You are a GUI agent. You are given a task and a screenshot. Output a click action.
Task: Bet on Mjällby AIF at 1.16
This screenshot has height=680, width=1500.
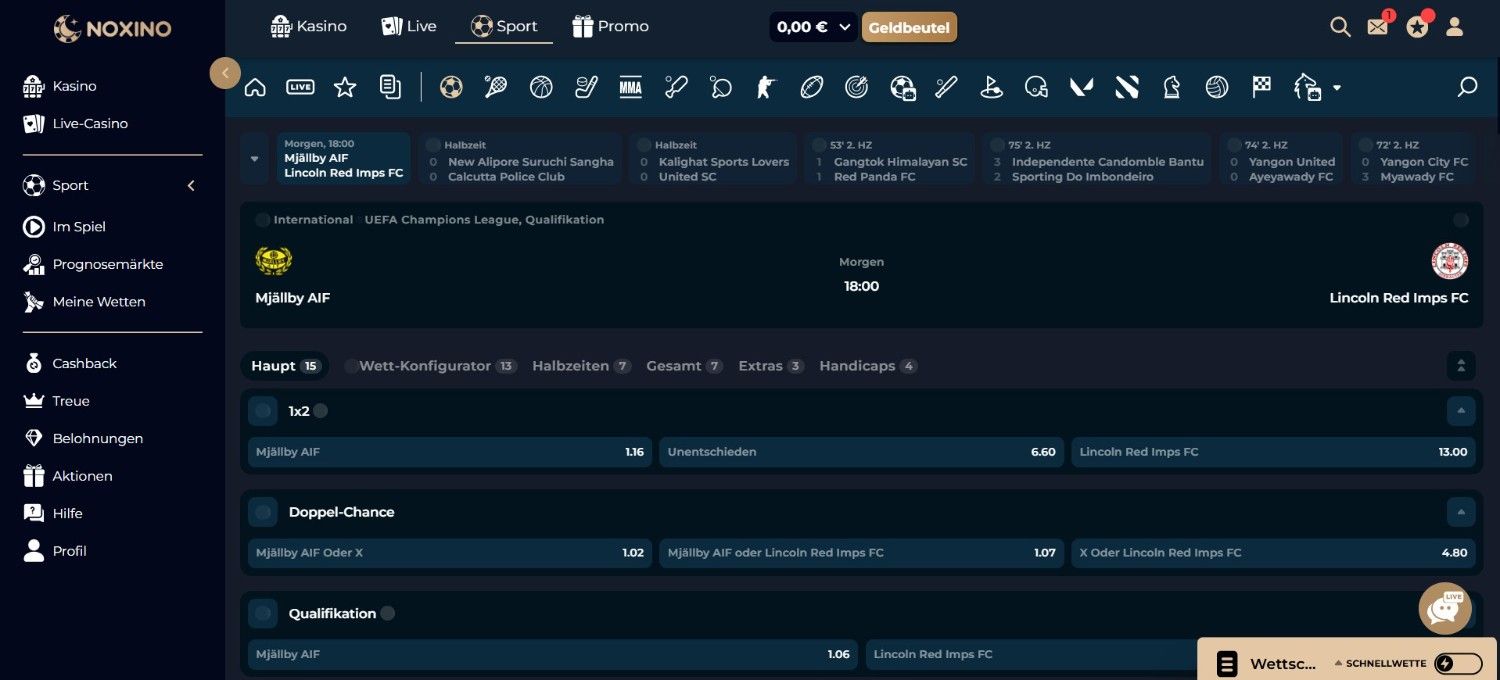point(450,452)
